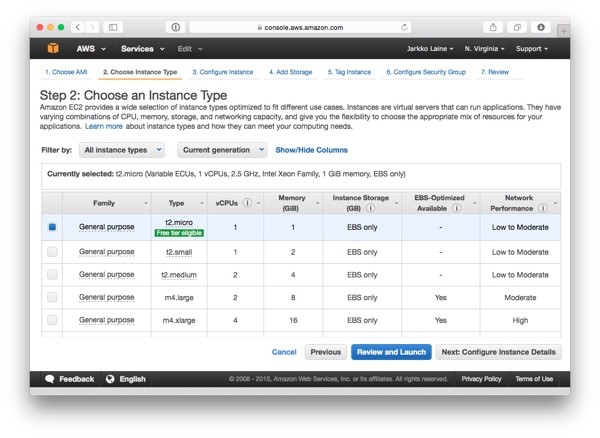Go to 4. Add Storage tab

pyautogui.click(x=290, y=72)
